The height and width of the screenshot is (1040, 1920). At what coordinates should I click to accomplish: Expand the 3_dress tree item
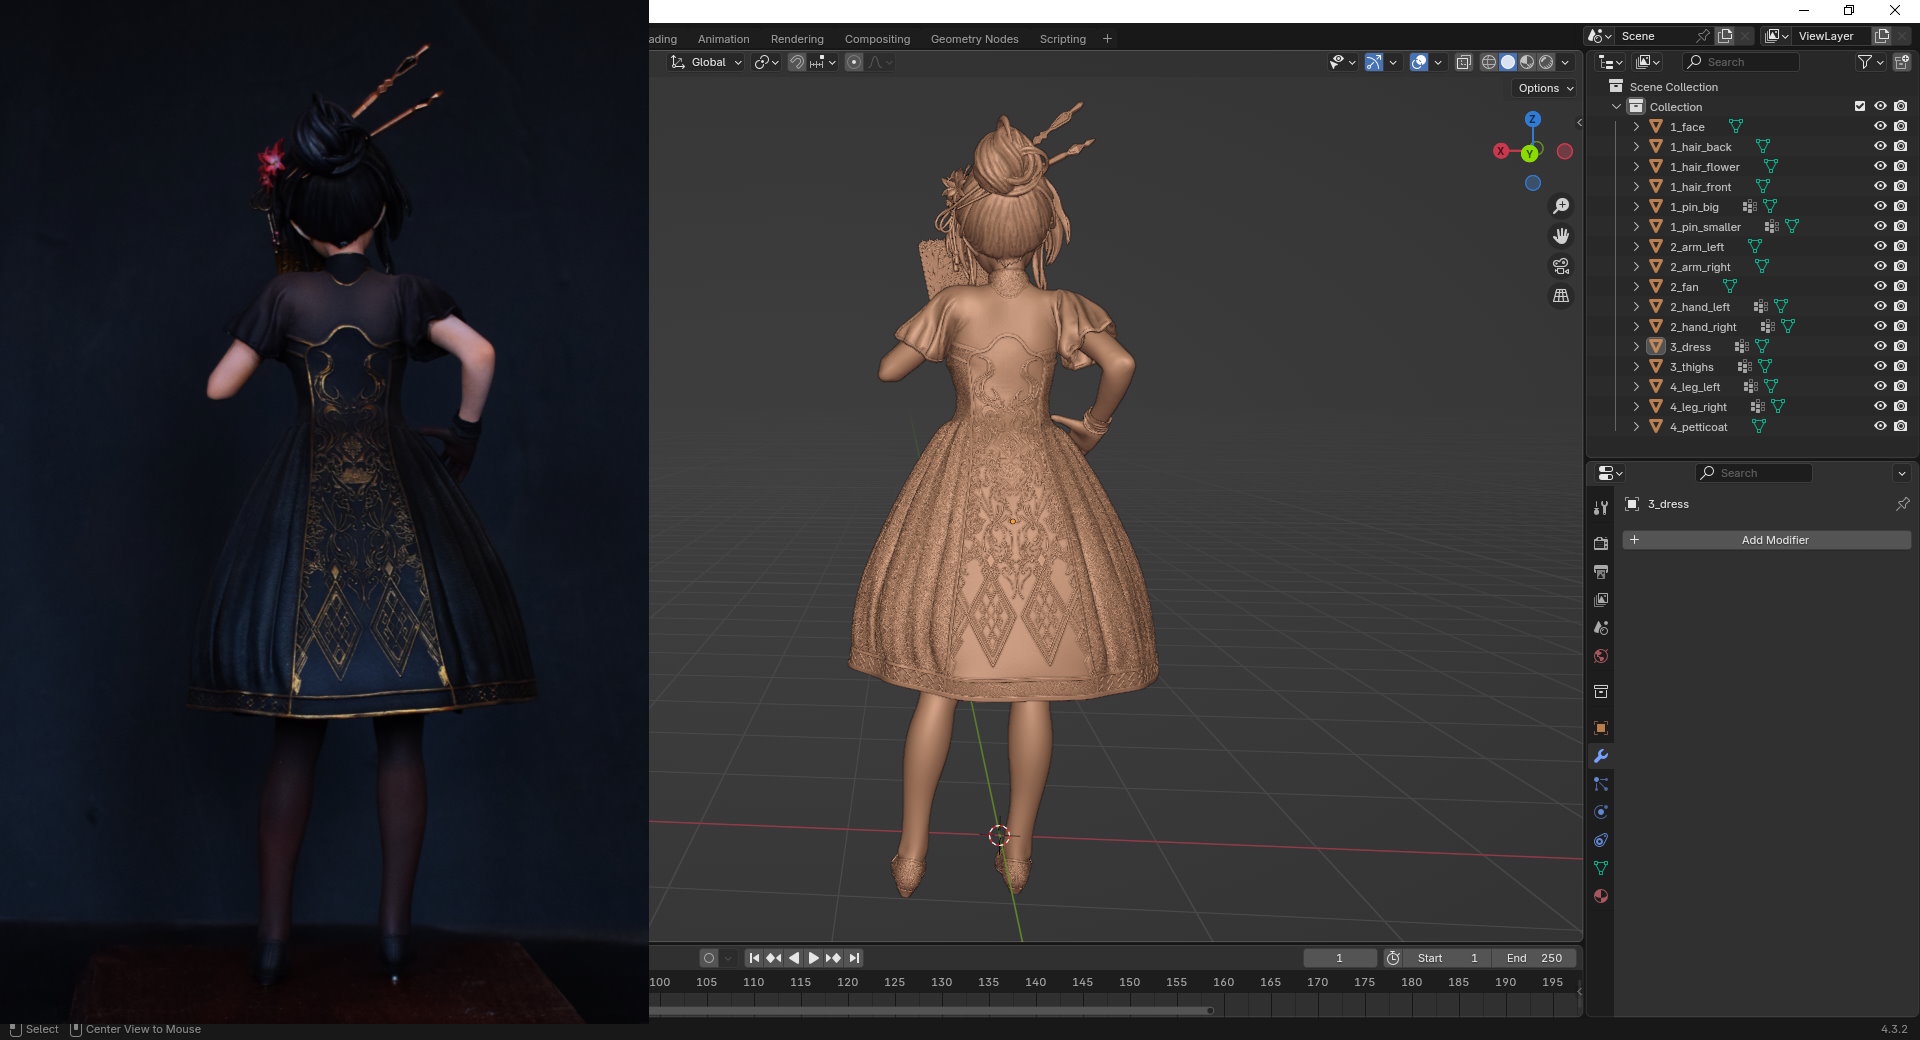[x=1636, y=347]
